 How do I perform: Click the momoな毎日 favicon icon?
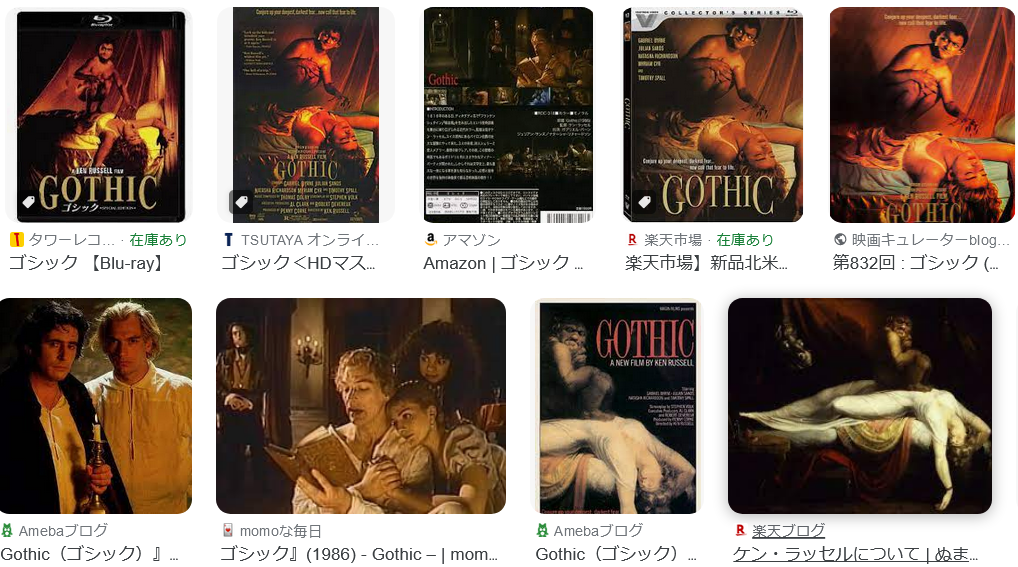click(228, 531)
